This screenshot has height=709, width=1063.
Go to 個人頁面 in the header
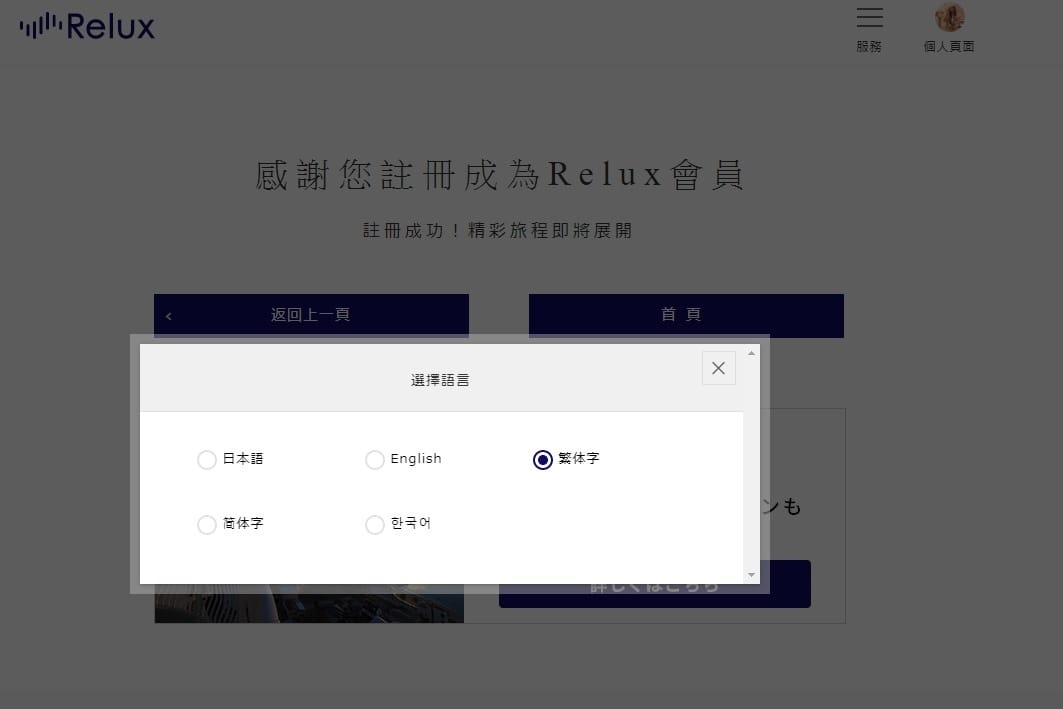point(949,46)
